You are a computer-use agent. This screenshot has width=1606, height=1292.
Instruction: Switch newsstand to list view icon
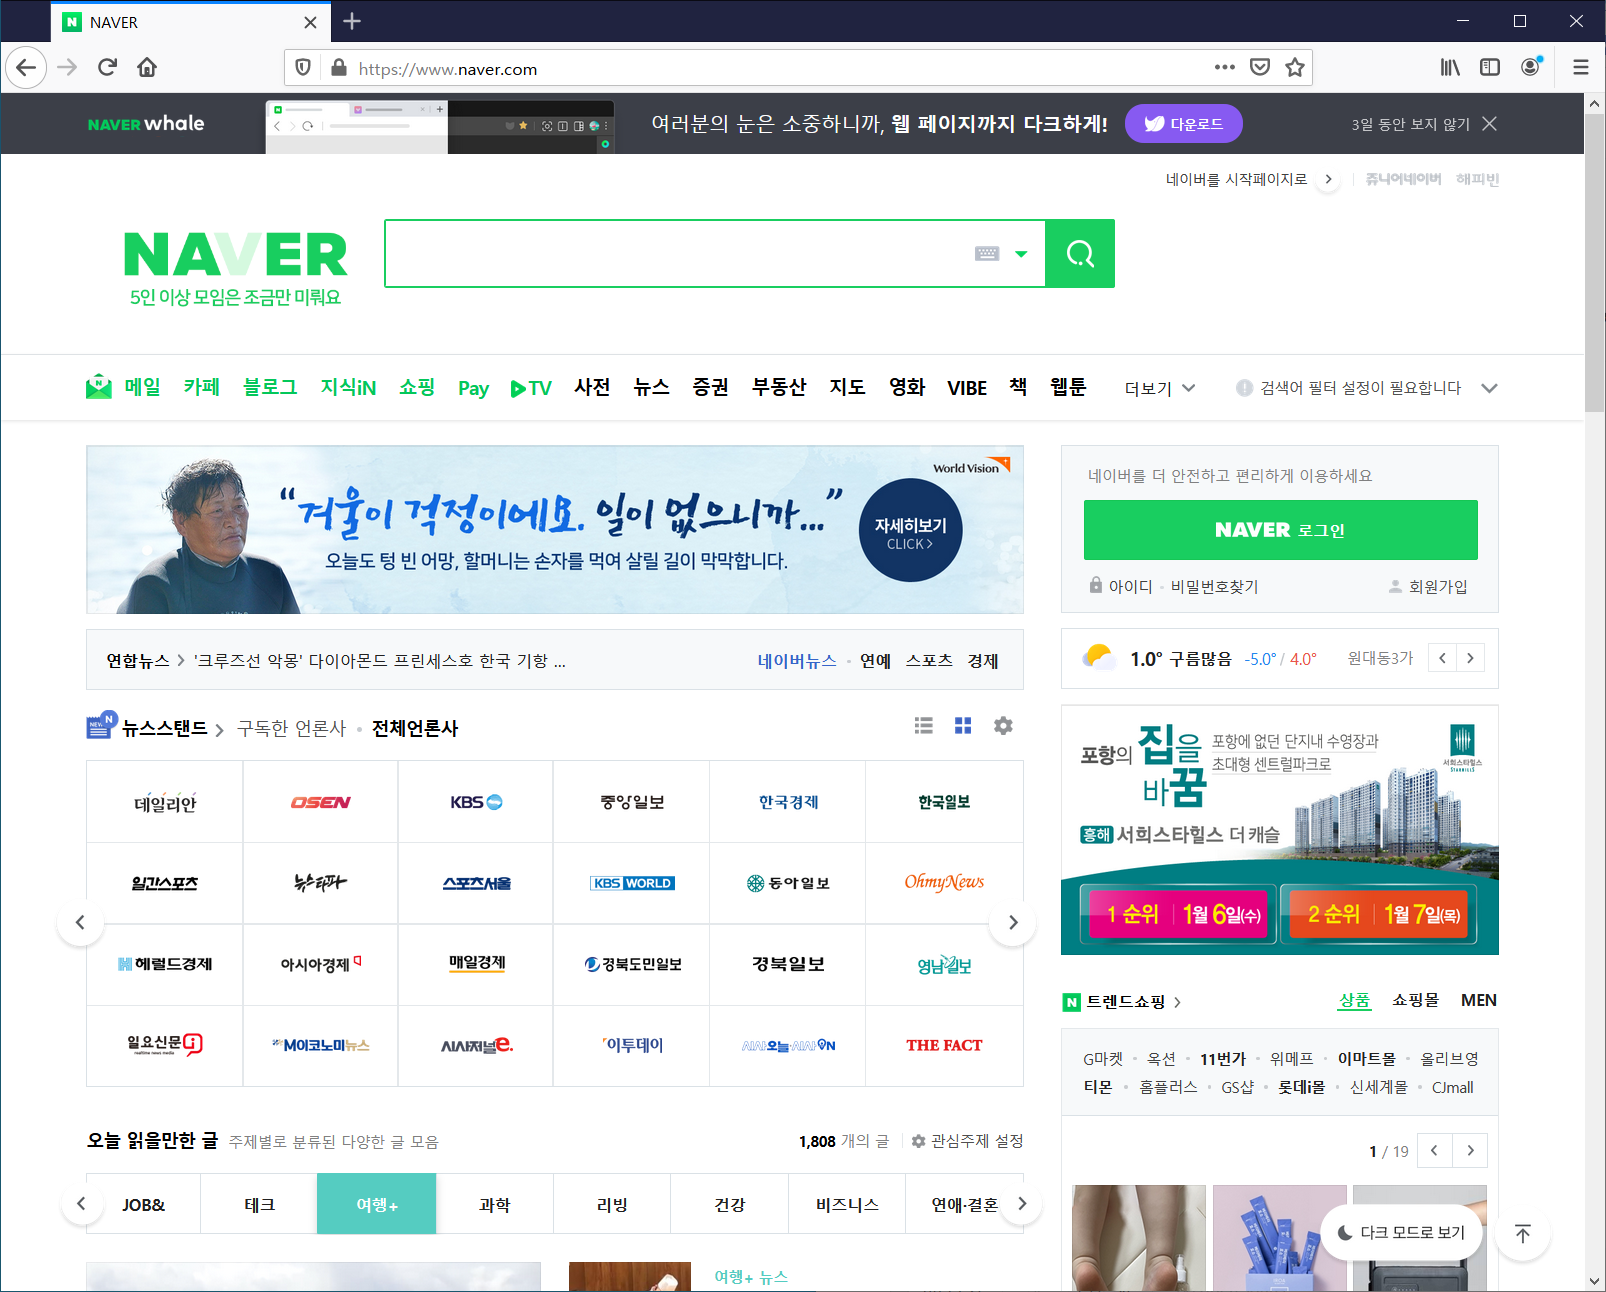(924, 726)
